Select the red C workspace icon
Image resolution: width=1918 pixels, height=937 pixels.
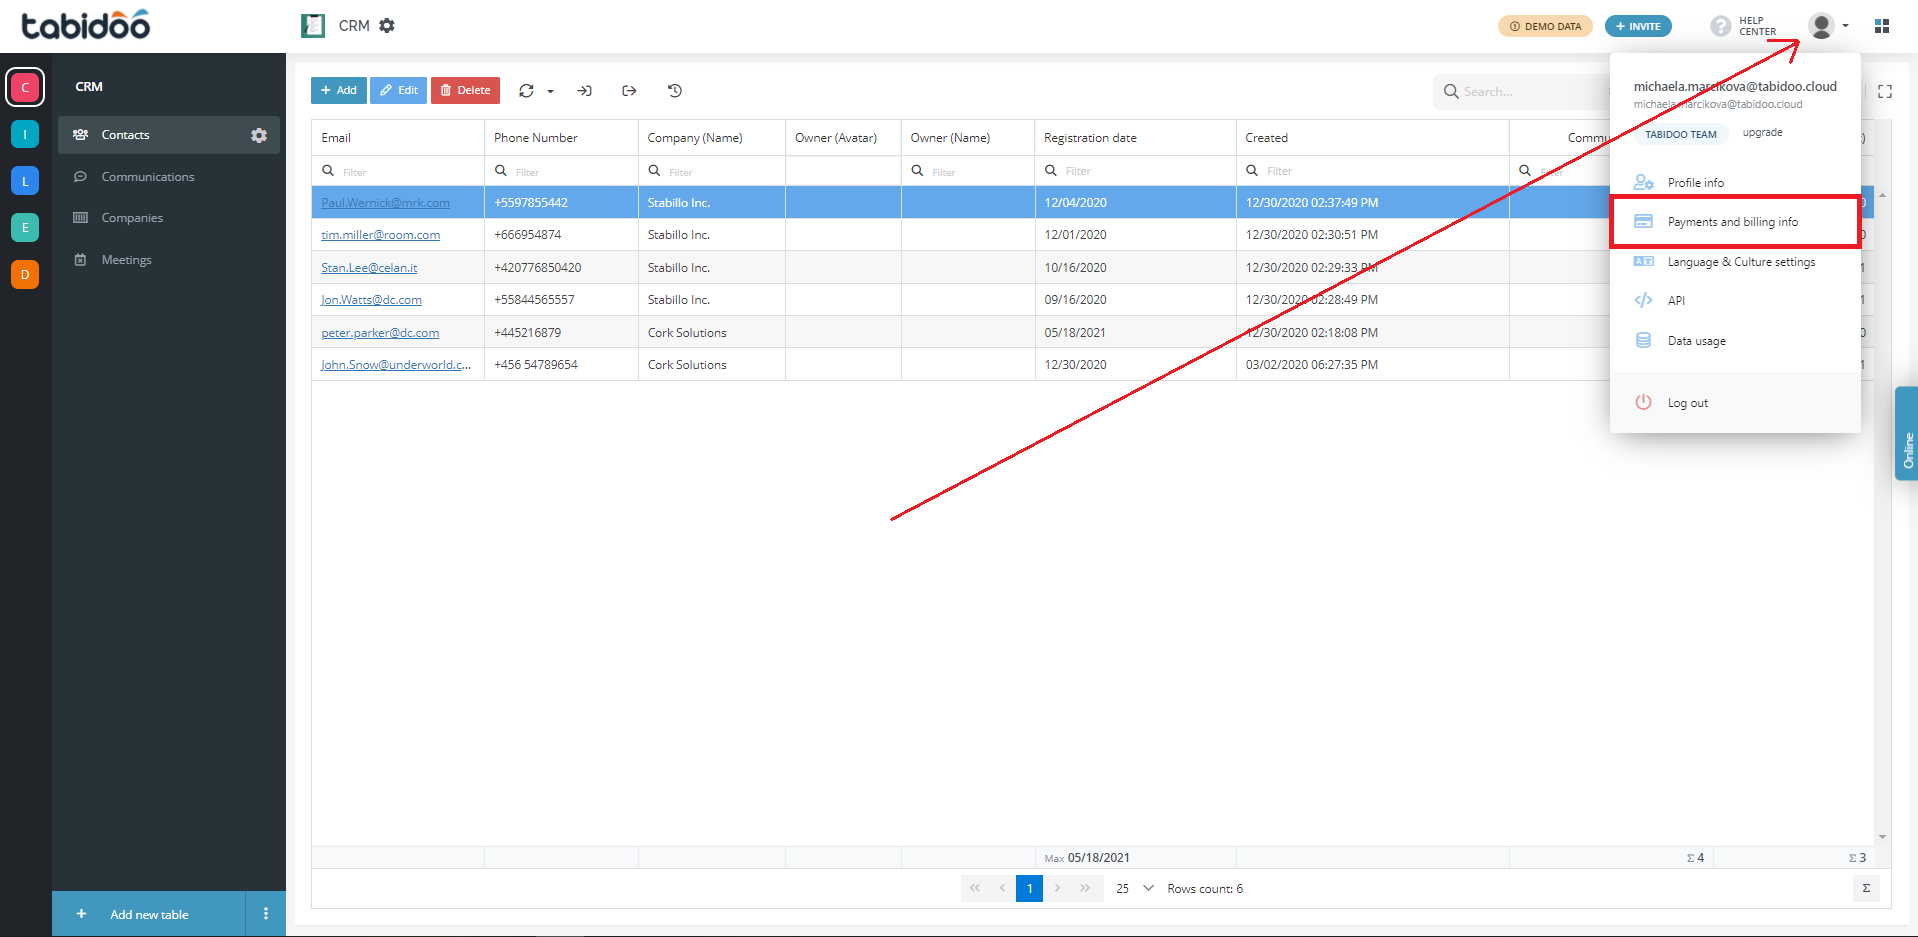[25, 87]
